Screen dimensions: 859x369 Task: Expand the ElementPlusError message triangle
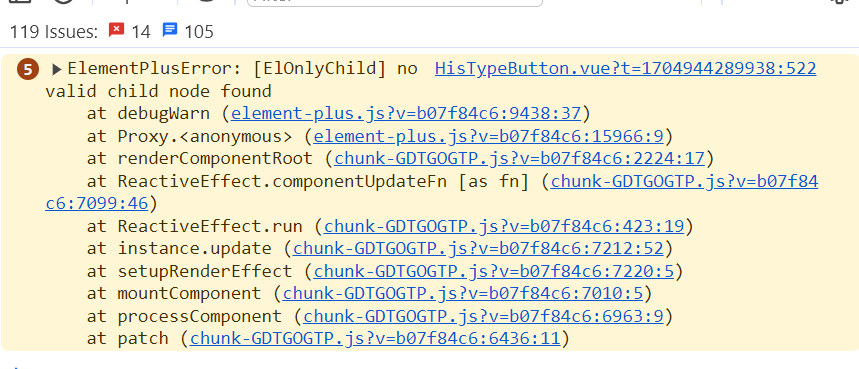pyautogui.click(x=56, y=70)
